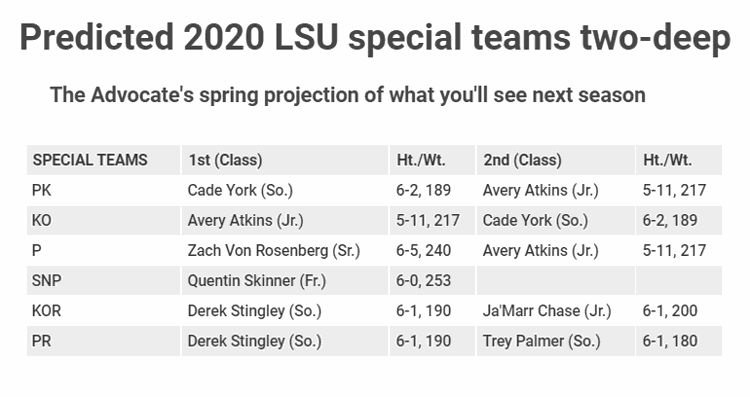Viewport: 750px width, 397px height.
Task: Click Trey Palmer (So.) cell
Action: click(541, 341)
